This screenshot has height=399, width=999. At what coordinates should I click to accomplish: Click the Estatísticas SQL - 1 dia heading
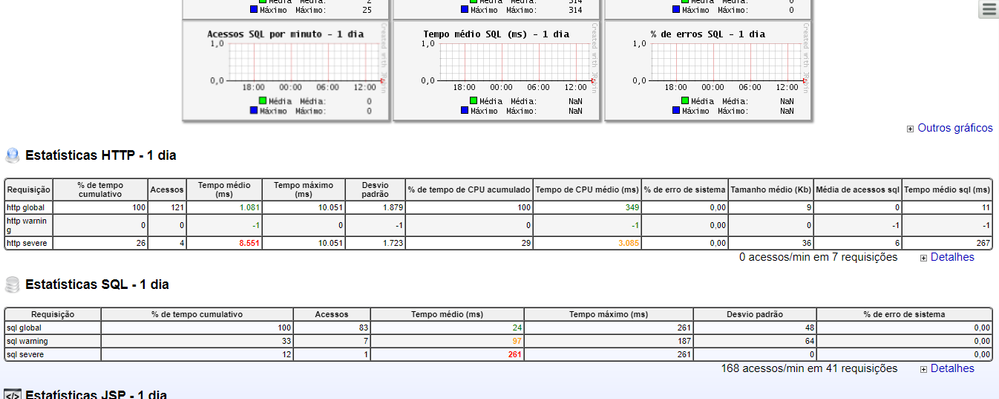97,285
